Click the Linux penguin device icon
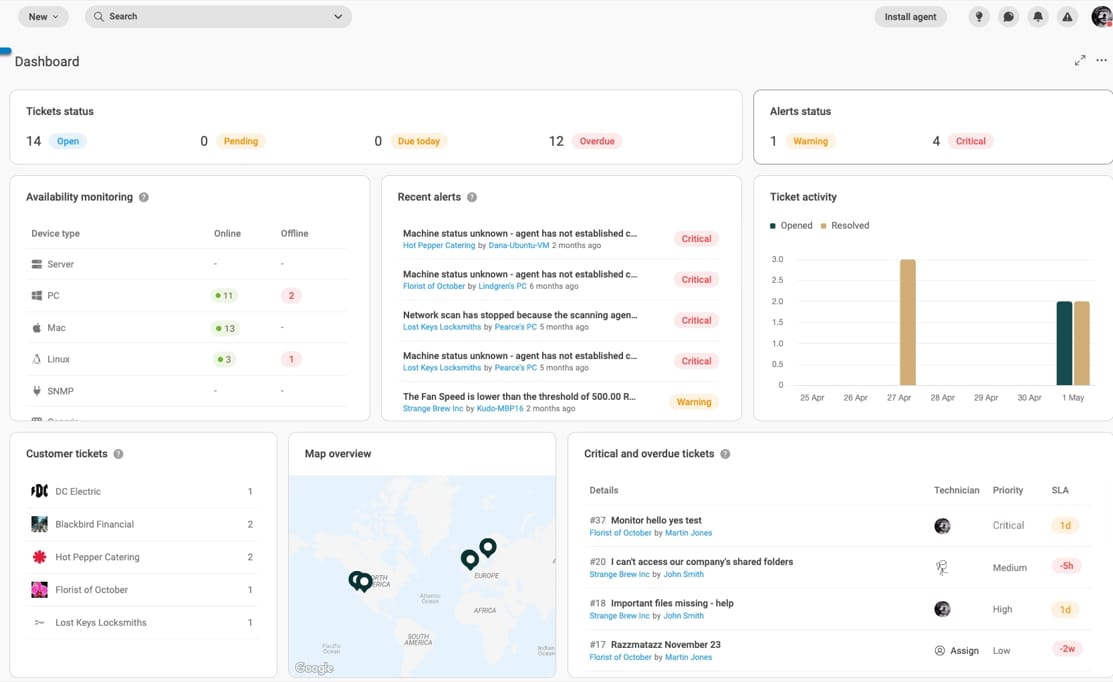The width and height of the screenshot is (1113, 682). (x=37, y=359)
